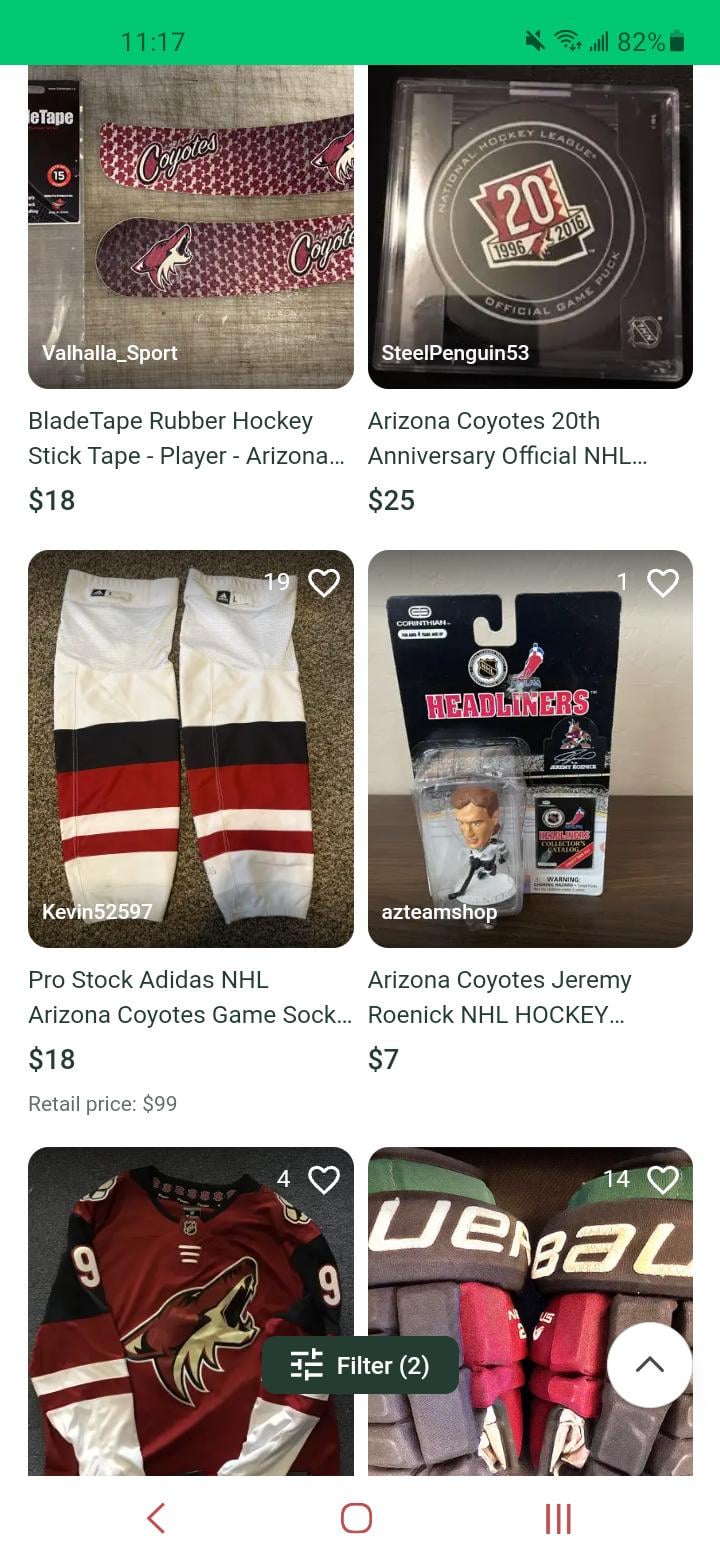Open seller Kevin52597's profile
Viewport: 720px width, 1560px height.
[97, 911]
